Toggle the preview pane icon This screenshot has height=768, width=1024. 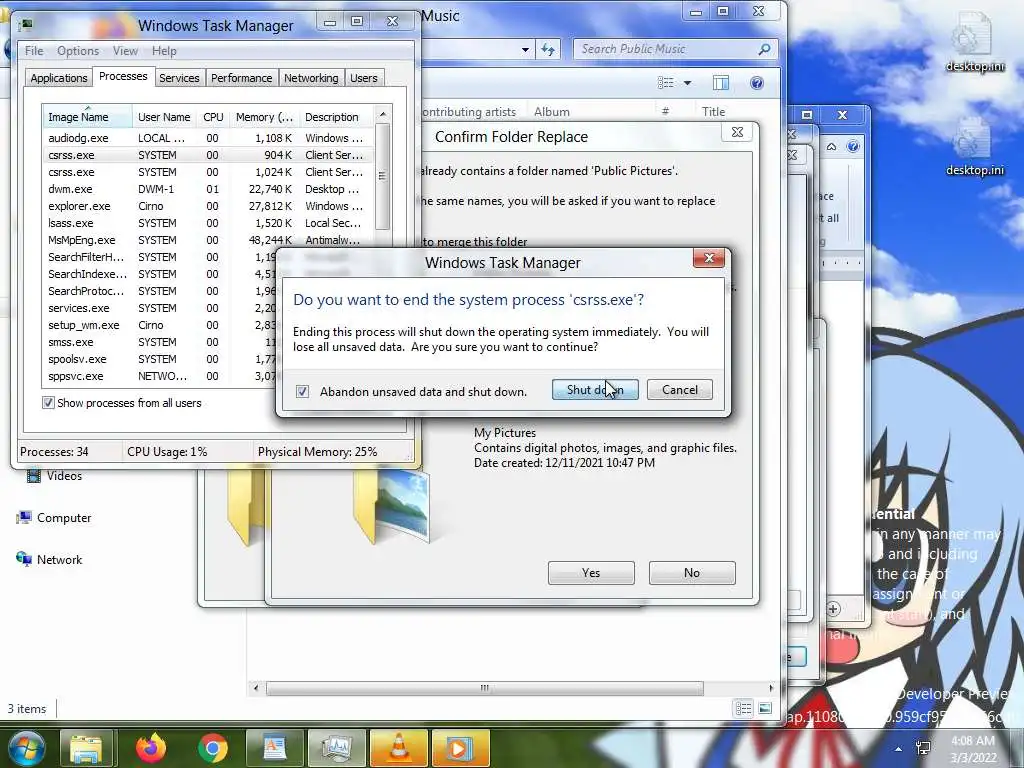pyautogui.click(x=721, y=83)
